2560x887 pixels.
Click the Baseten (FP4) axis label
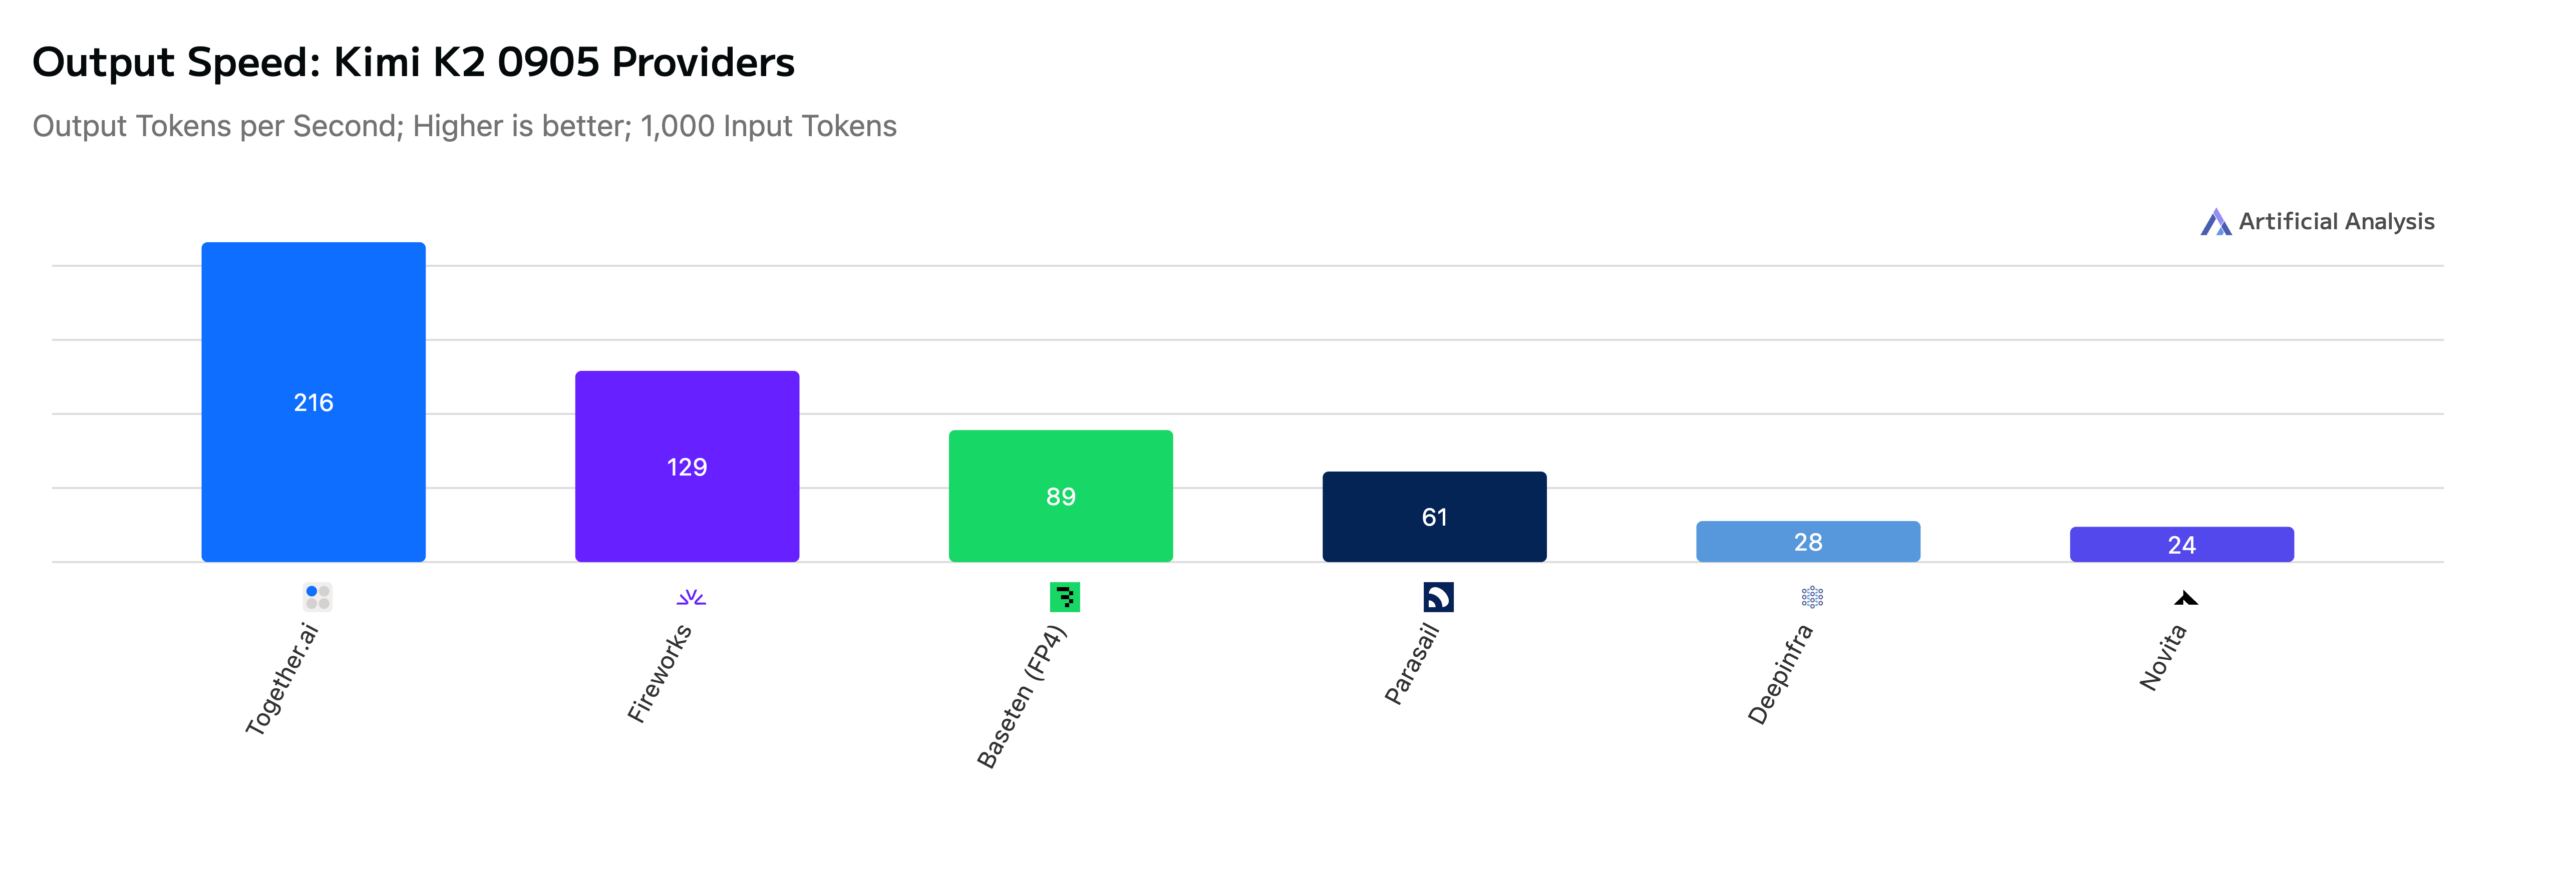coord(1022,696)
